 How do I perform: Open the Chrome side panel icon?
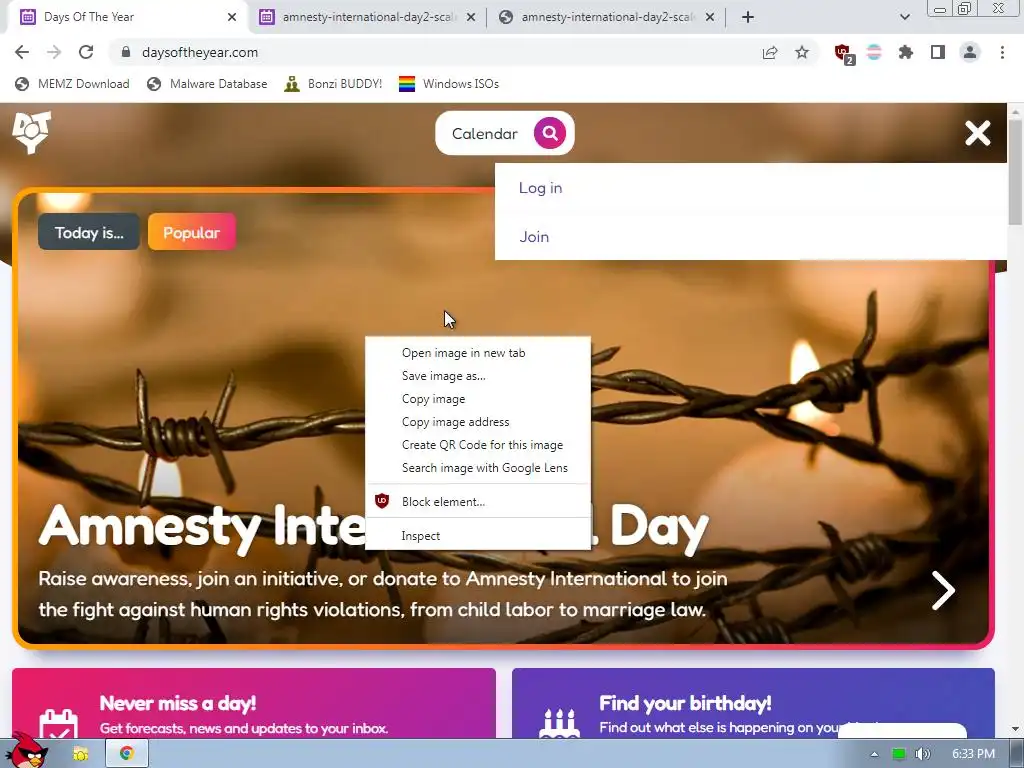tap(938, 52)
